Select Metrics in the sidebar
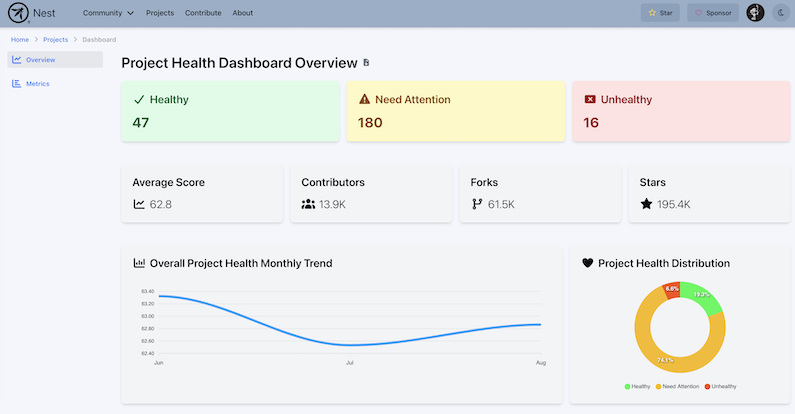Viewport: 795px width, 414px height. [37, 84]
